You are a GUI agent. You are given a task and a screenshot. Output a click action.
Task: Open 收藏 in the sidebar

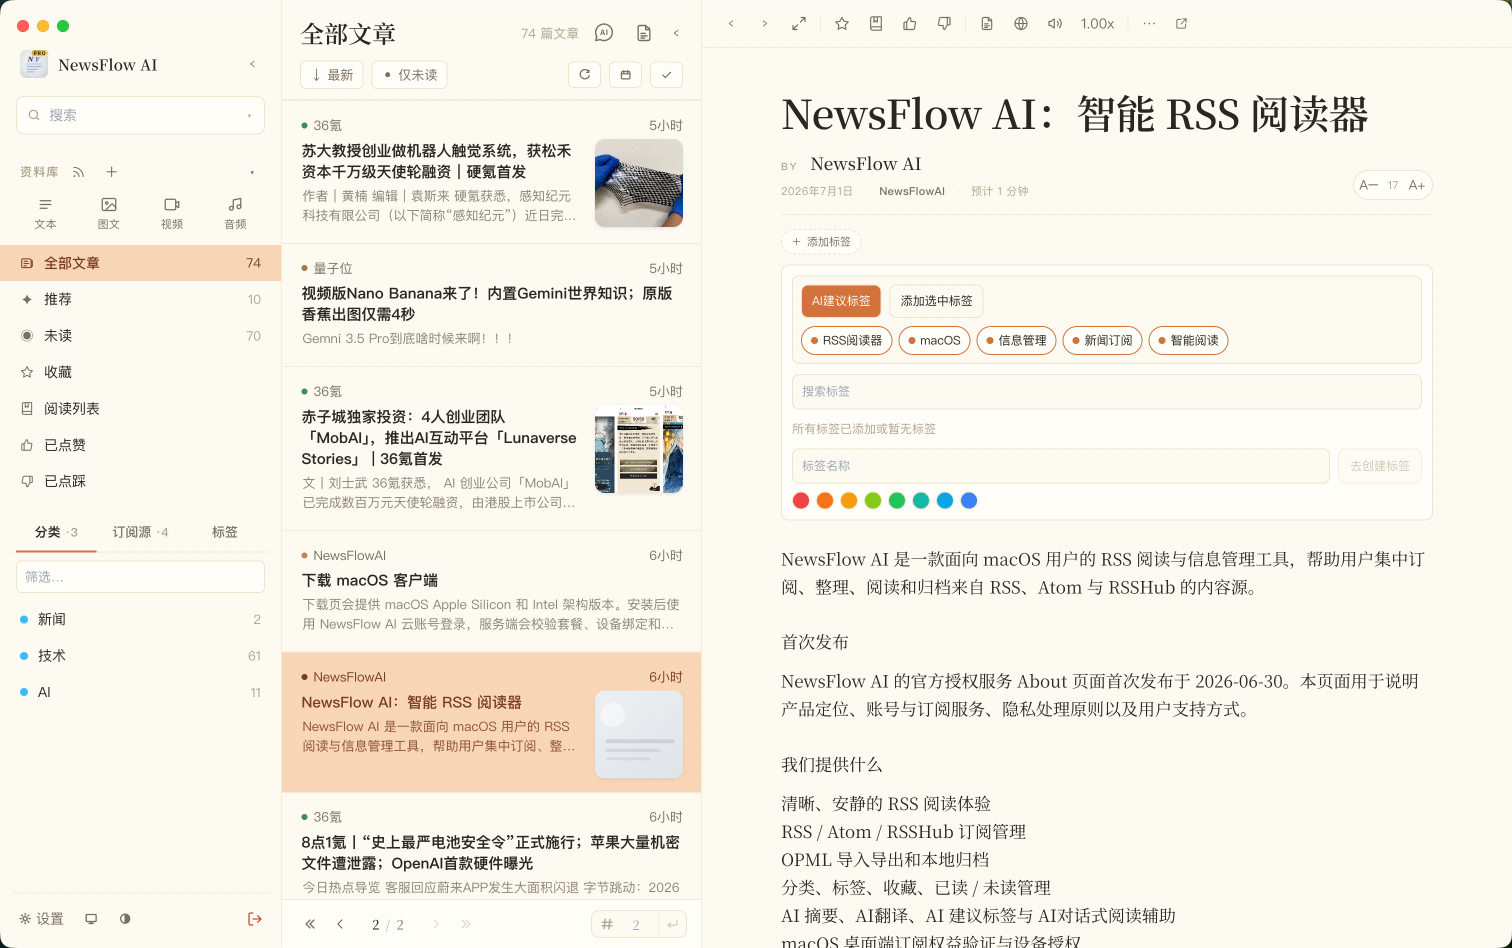pyautogui.click(x=140, y=372)
